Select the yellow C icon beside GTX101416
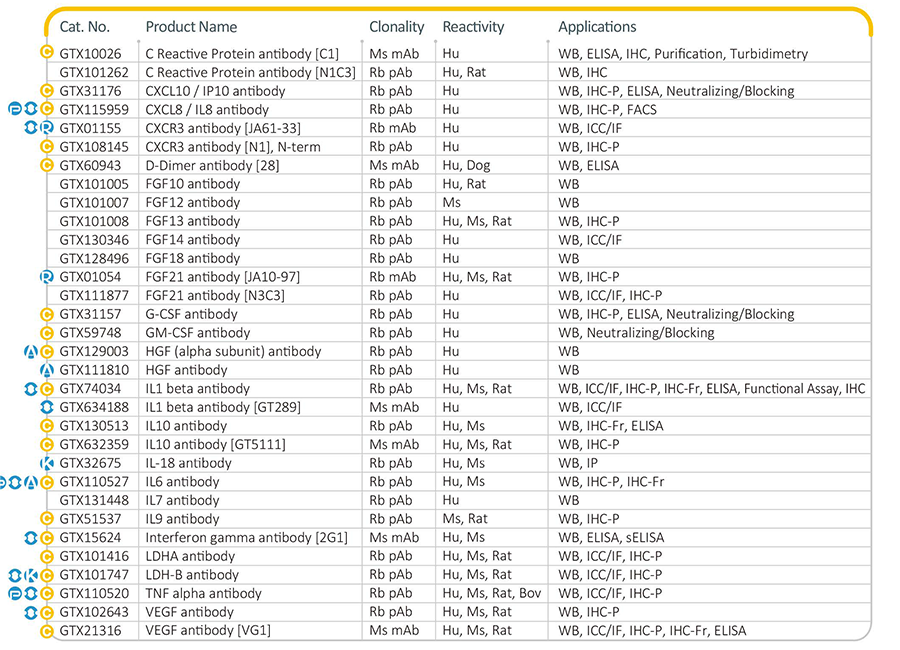900x650 pixels. [x=47, y=556]
